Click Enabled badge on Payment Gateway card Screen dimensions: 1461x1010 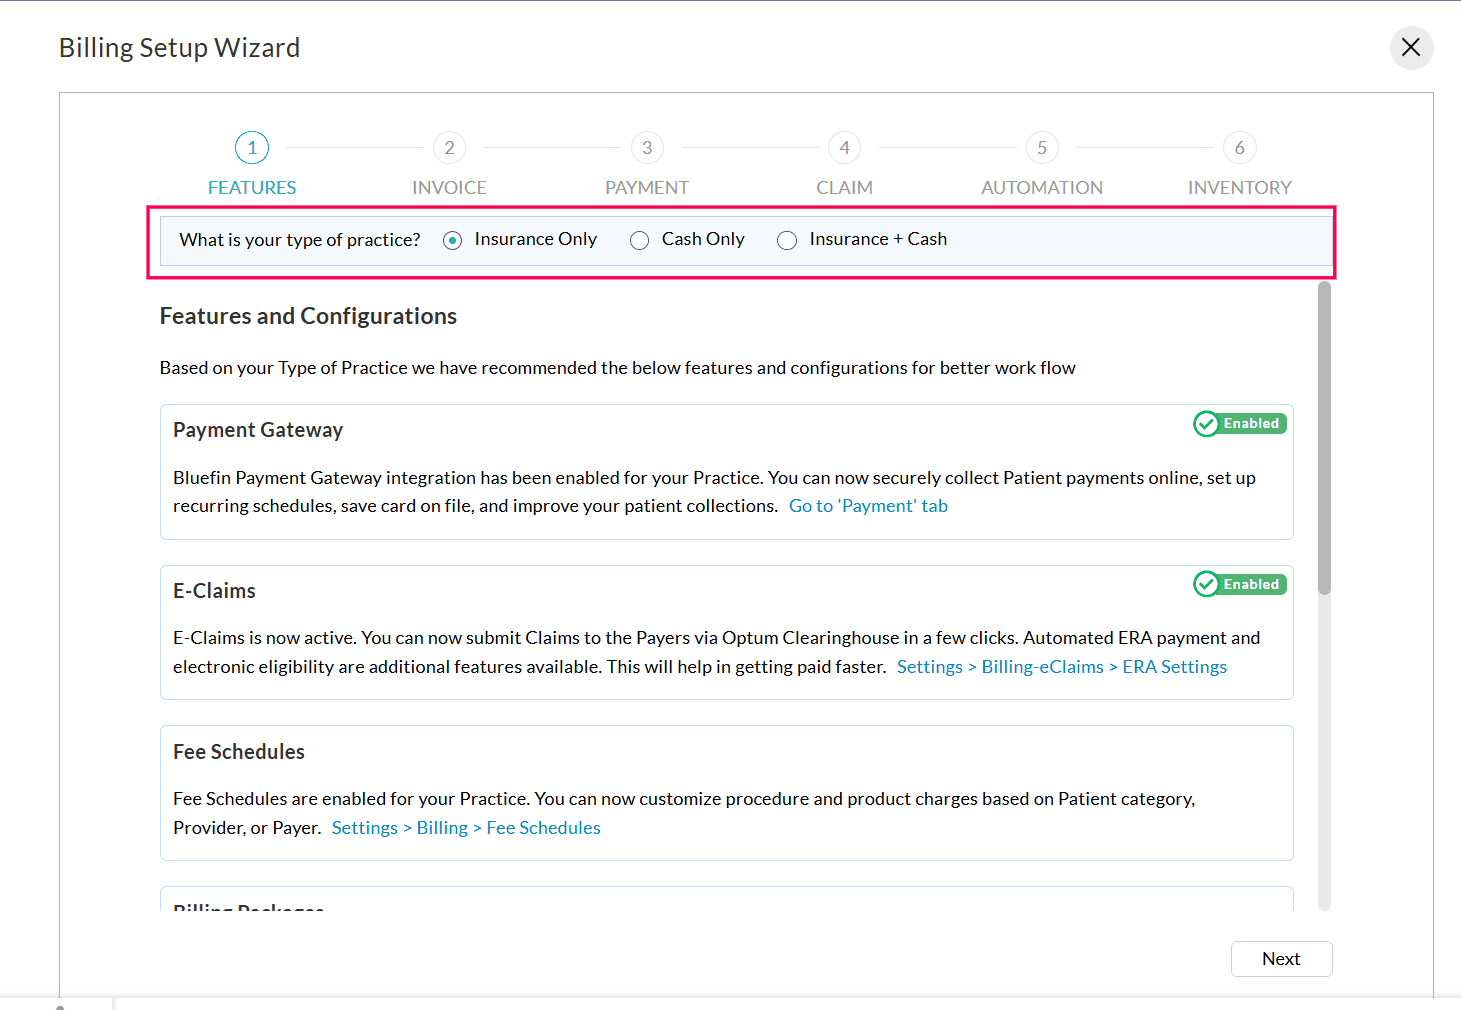(1239, 424)
